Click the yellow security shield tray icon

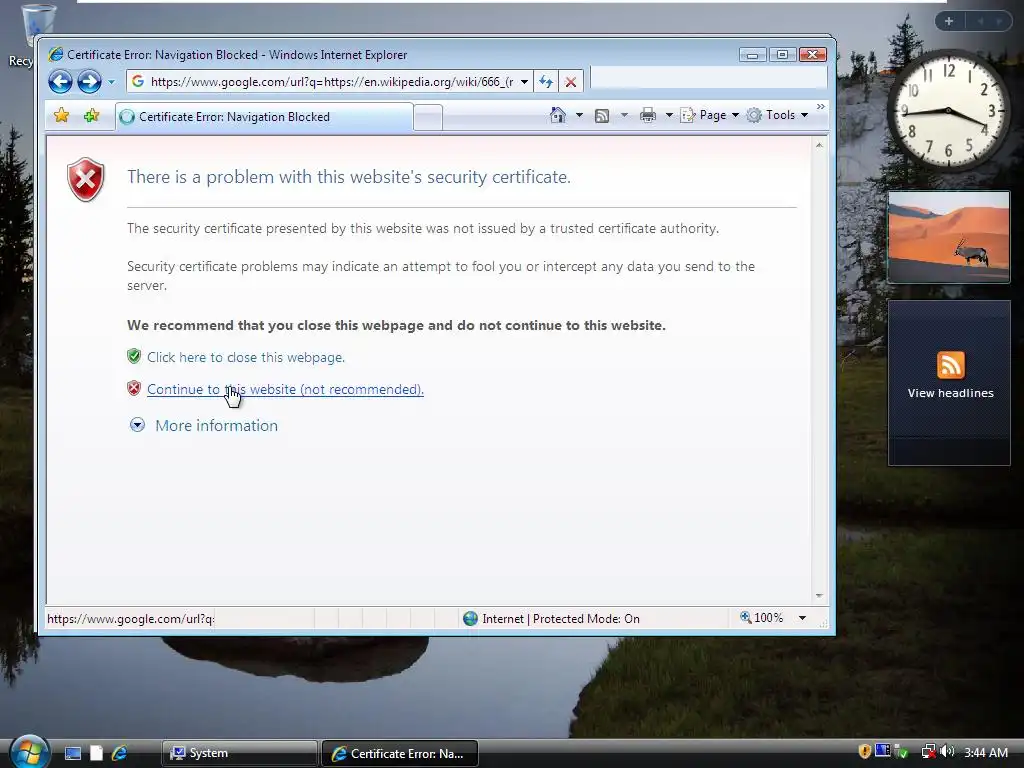(864, 752)
